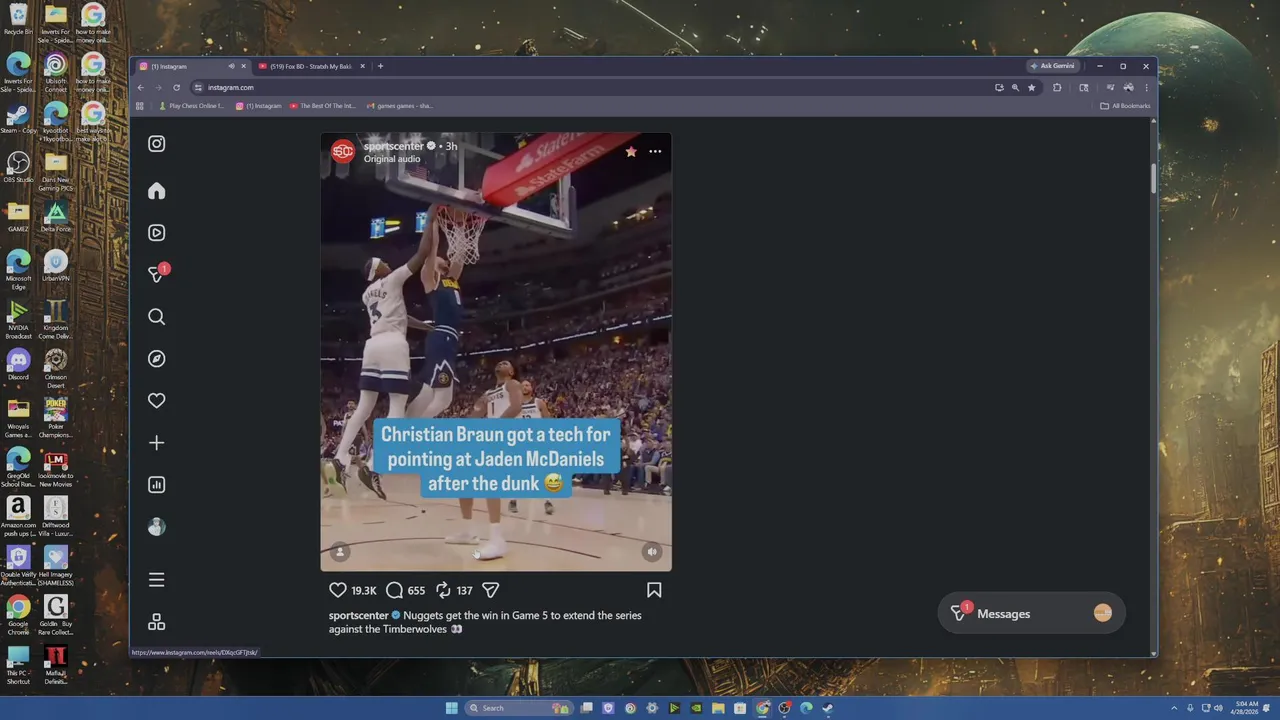The width and height of the screenshot is (1280, 720).
Task: Open the taskbar clock and date
Action: (x=1246, y=708)
